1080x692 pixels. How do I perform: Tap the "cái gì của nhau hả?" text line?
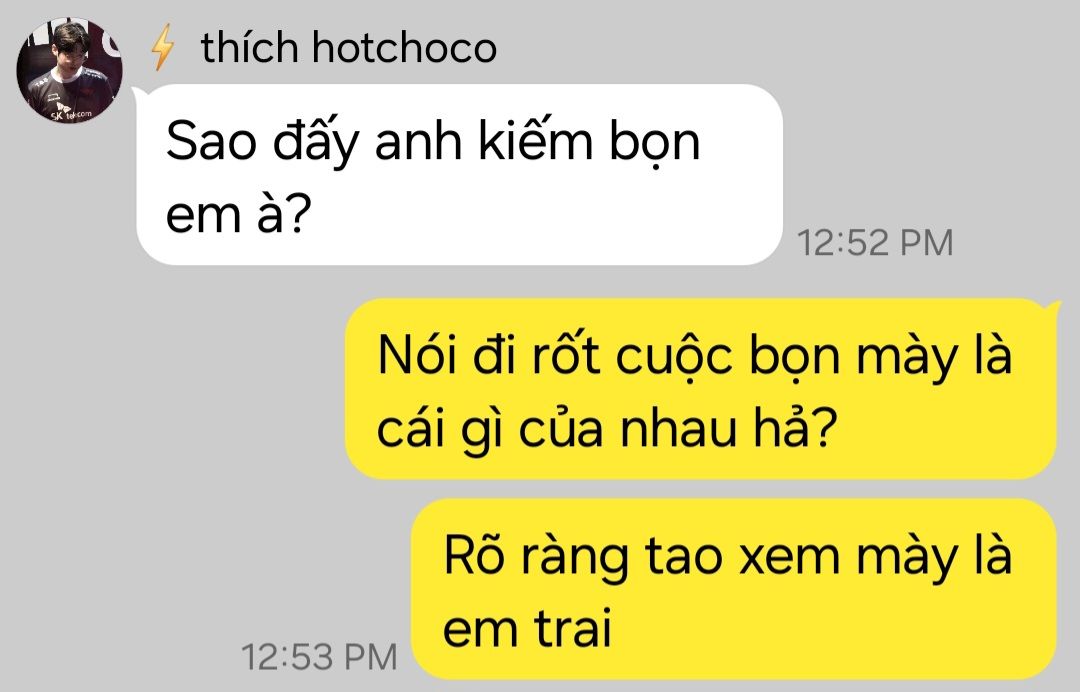pyautogui.click(x=607, y=428)
